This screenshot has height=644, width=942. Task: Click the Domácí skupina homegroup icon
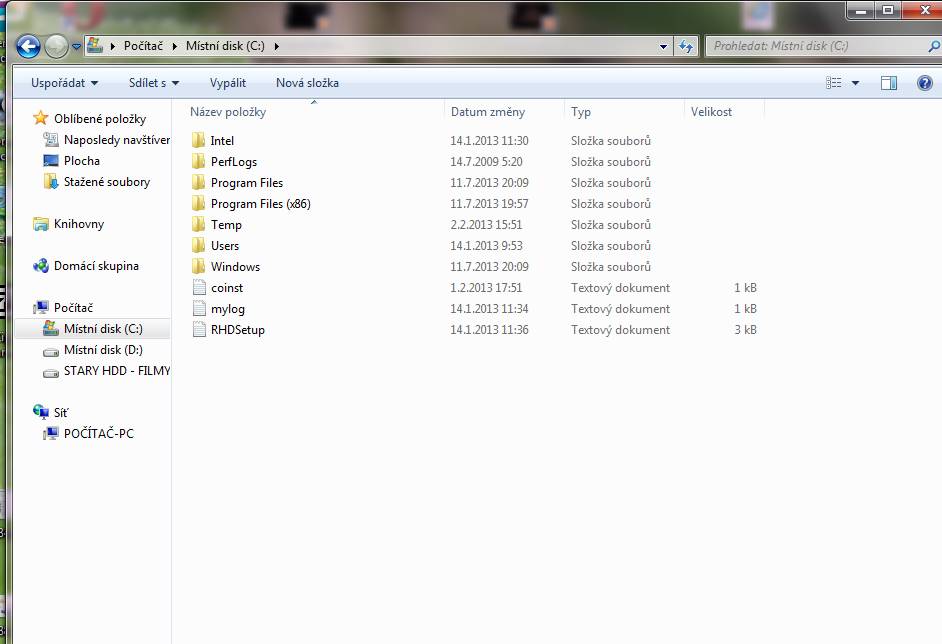tap(40, 266)
